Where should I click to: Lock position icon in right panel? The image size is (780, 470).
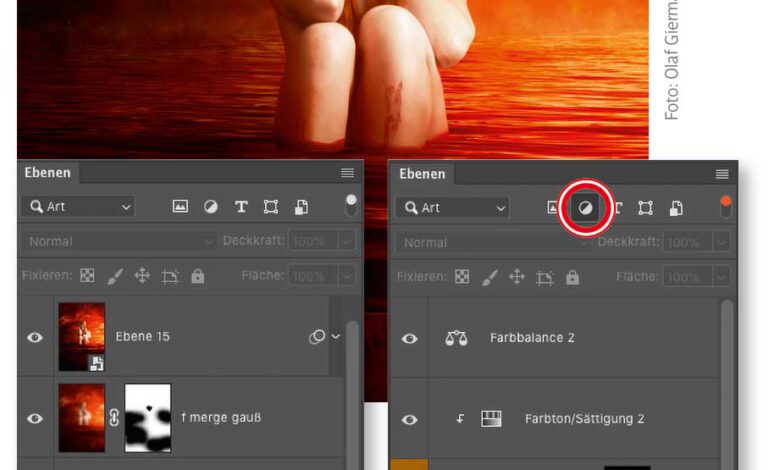point(517,277)
